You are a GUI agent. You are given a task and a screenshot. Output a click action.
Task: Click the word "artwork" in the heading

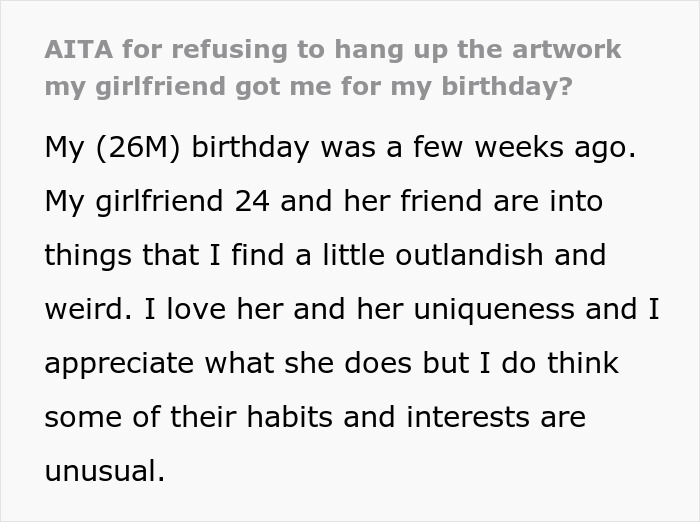(x=567, y=49)
